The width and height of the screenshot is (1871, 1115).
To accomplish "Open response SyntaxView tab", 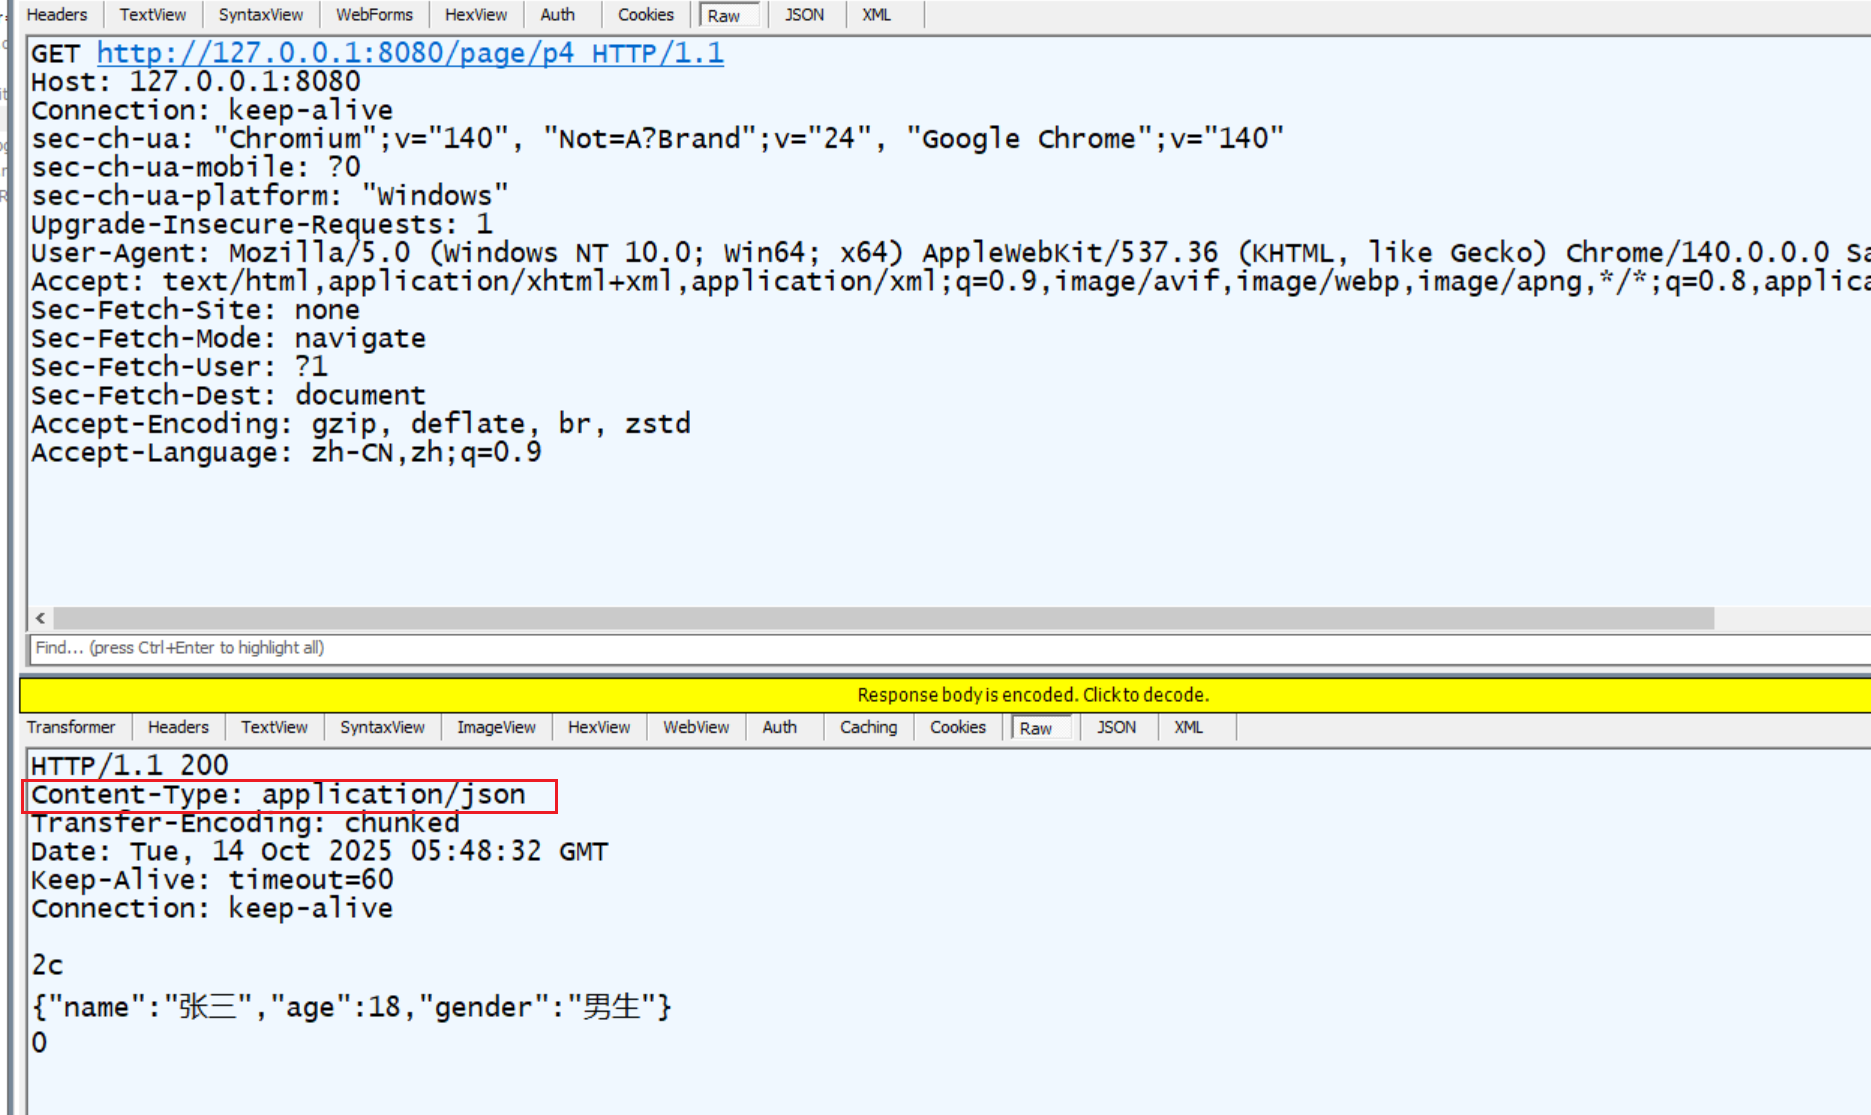I will pos(382,727).
